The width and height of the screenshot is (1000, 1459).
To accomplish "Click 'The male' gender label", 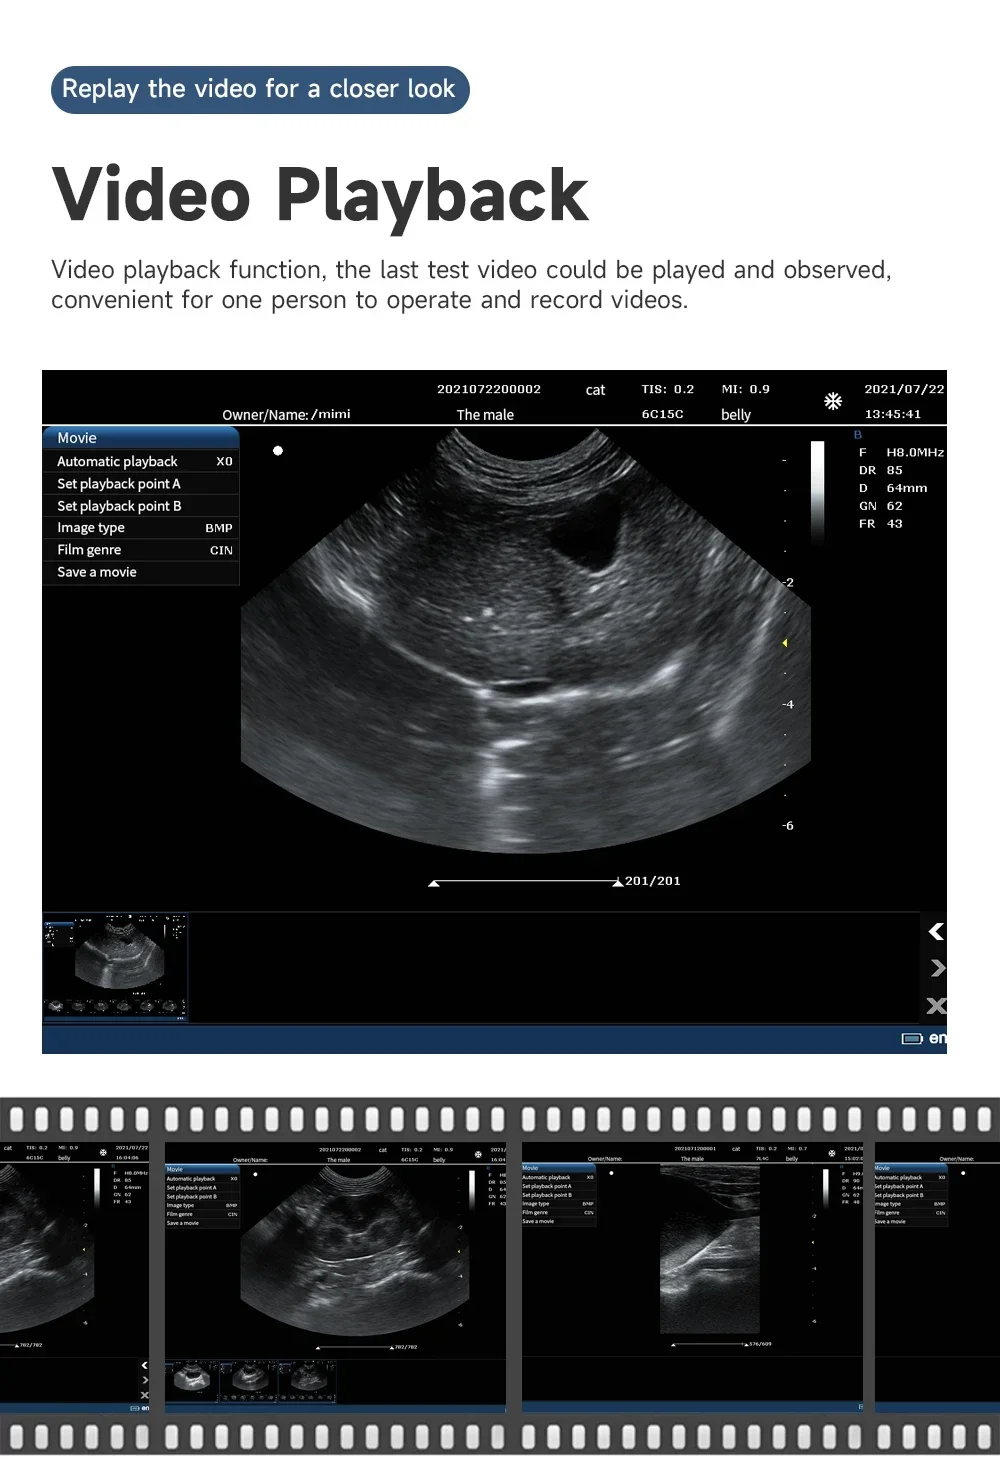I will (x=485, y=414).
